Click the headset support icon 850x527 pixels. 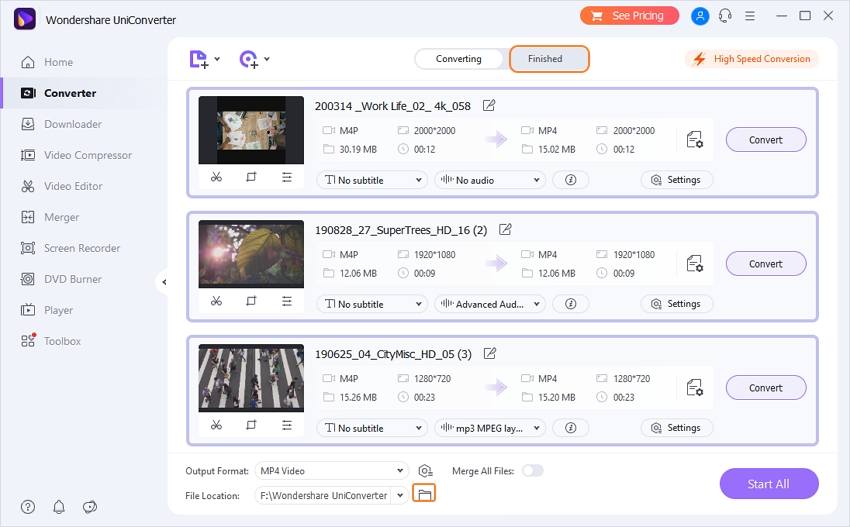[725, 16]
